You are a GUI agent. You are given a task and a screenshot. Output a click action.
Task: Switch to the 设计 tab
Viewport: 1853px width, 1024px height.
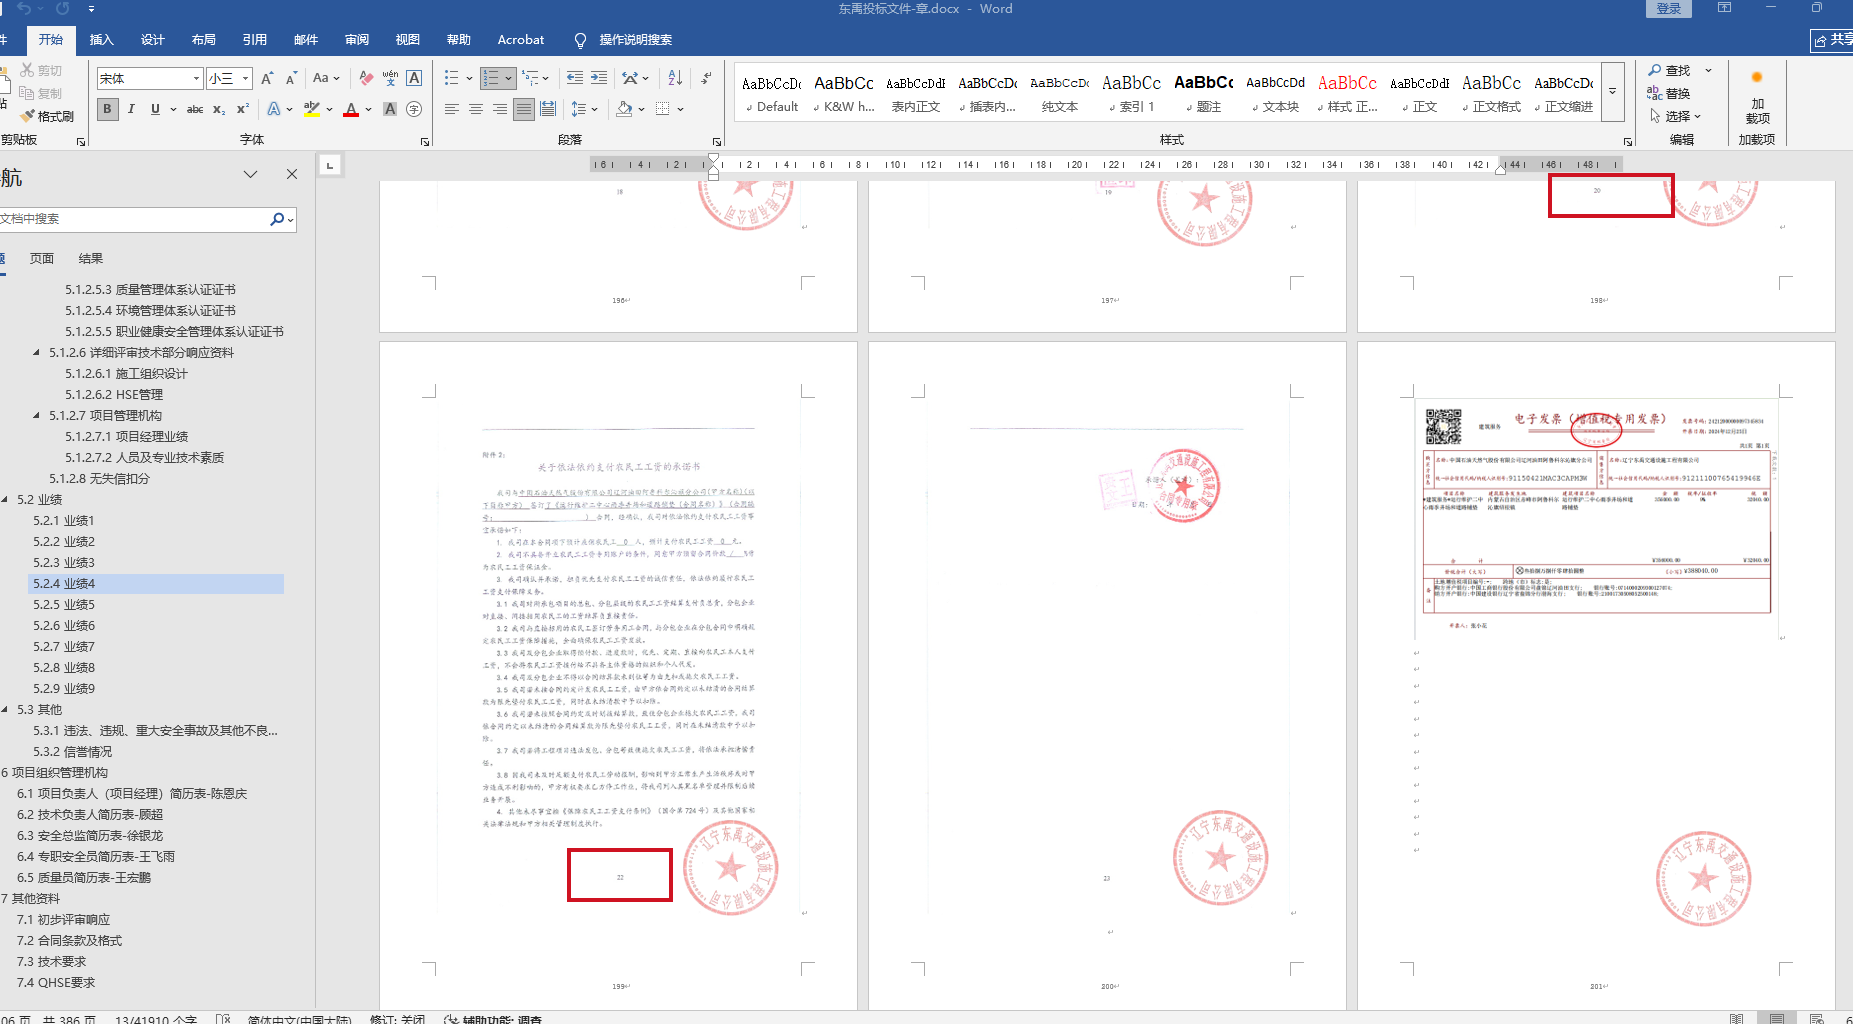pos(152,40)
